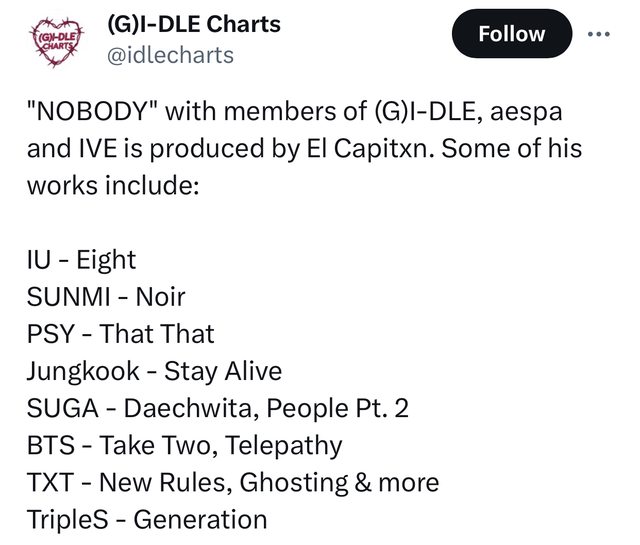This screenshot has width=640, height=545.
Task: Select the "TXT - New Rules, Ghosting" line
Action: coord(186,482)
